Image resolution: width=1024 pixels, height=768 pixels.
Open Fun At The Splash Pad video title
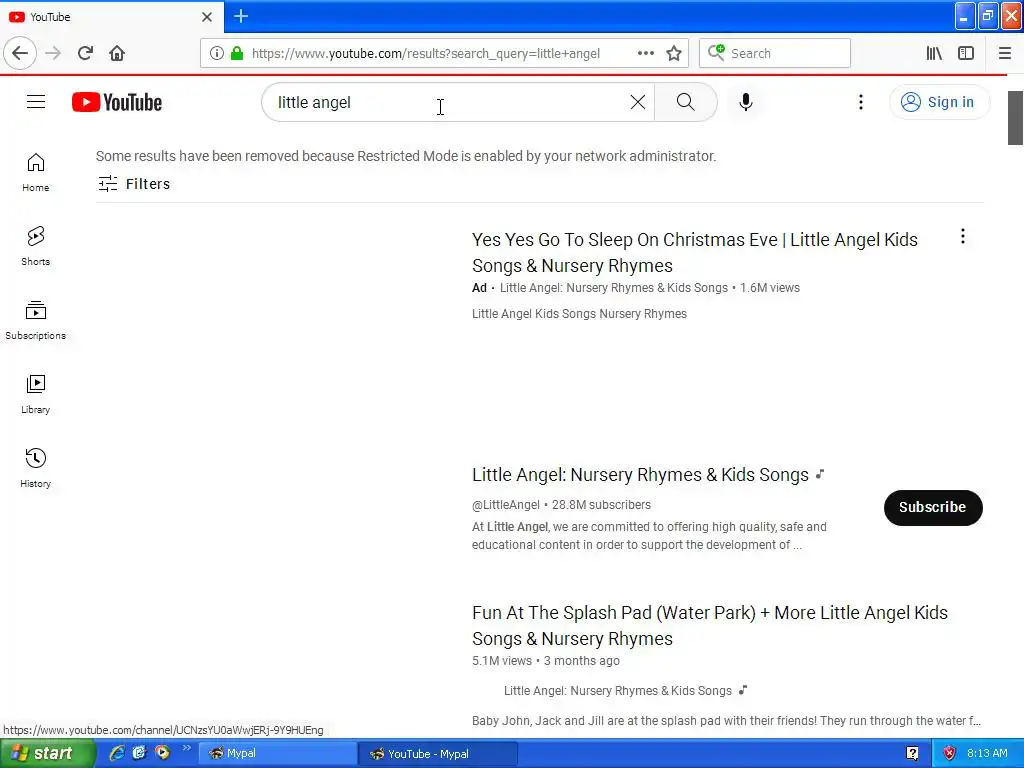[x=710, y=626]
